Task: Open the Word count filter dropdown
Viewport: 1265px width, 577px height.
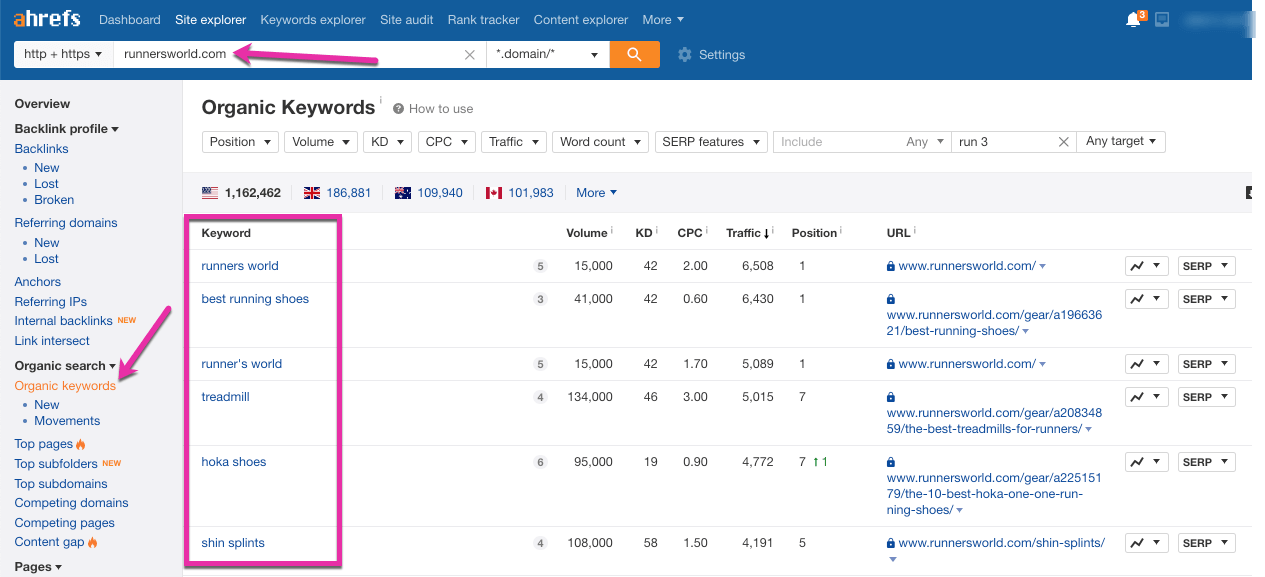Action: pyautogui.click(x=600, y=142)
